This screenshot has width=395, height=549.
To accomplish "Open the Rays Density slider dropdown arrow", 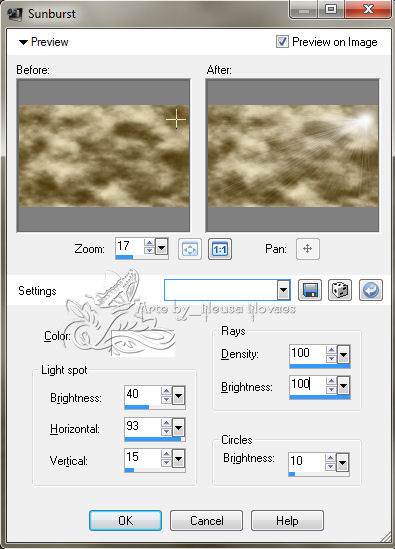I will point(343,355).
